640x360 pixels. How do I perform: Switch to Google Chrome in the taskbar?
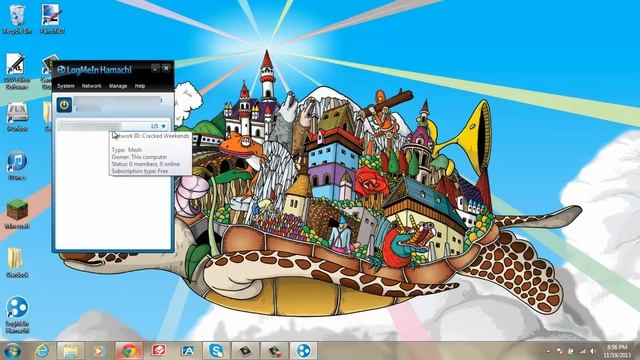coord(129,351)
